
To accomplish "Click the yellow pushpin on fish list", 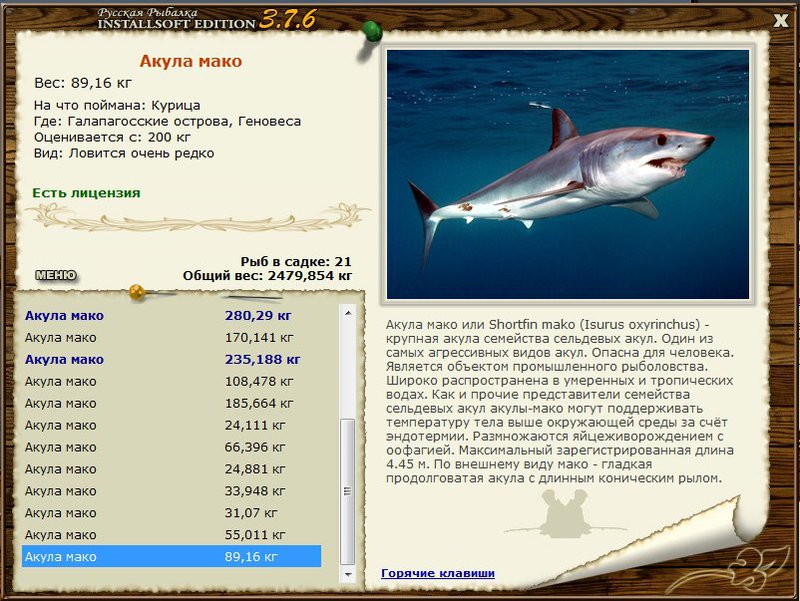I will [137, 292].
